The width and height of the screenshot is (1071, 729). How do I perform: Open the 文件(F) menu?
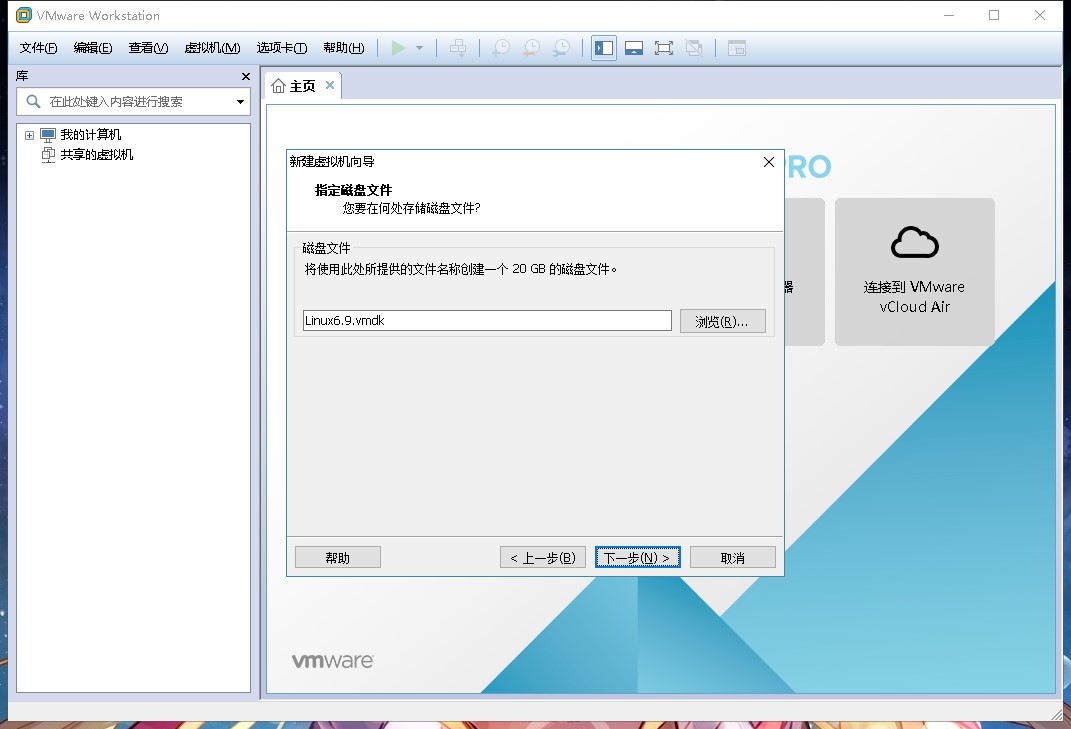38,48
